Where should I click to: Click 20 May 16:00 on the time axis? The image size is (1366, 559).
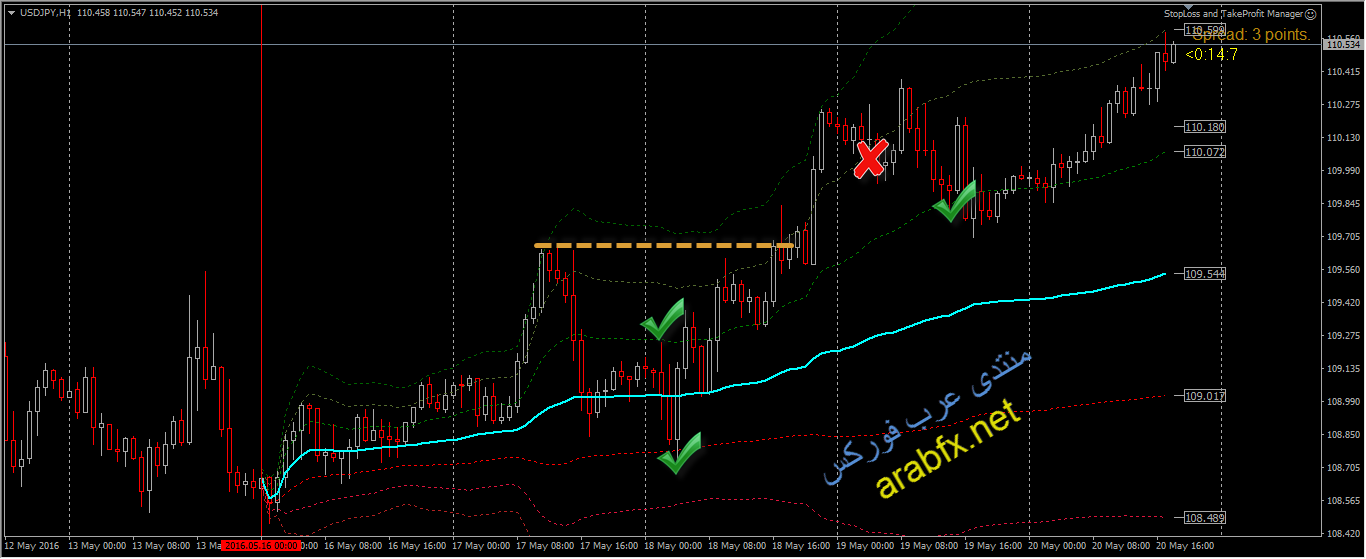click(x=1185, y=547)
